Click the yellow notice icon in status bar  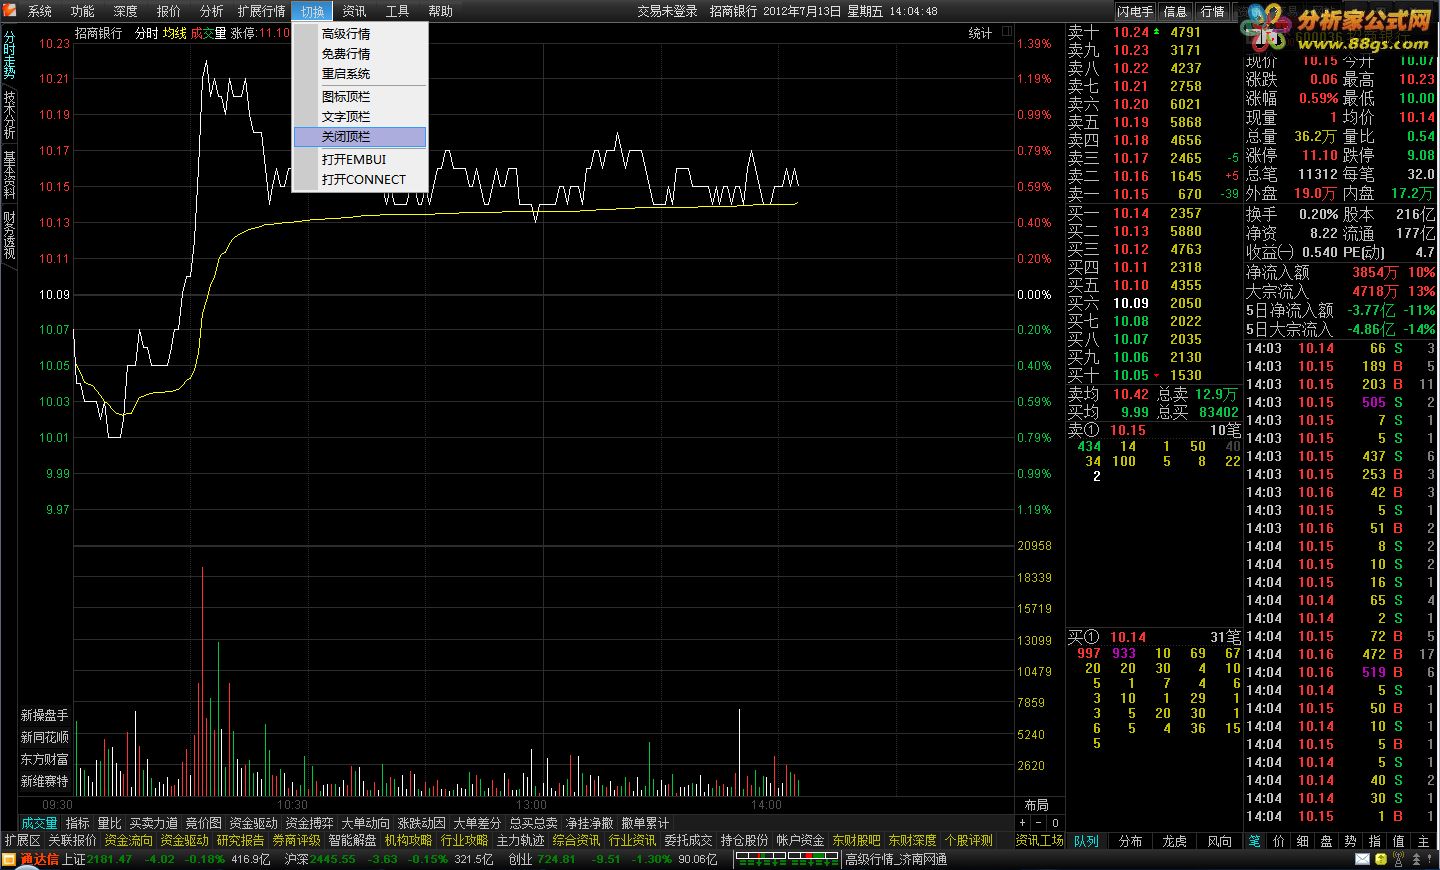coord(1381,859)
